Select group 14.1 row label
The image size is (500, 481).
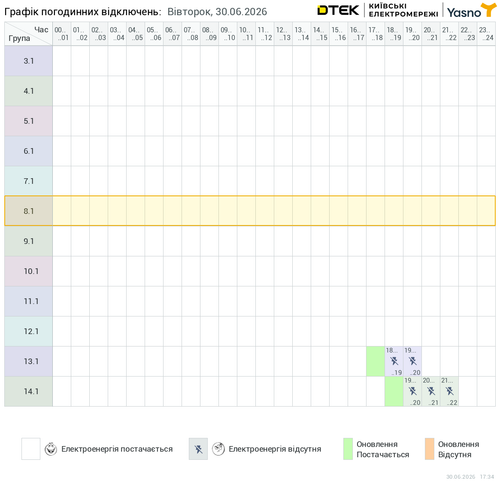click(x=28, y=391)
